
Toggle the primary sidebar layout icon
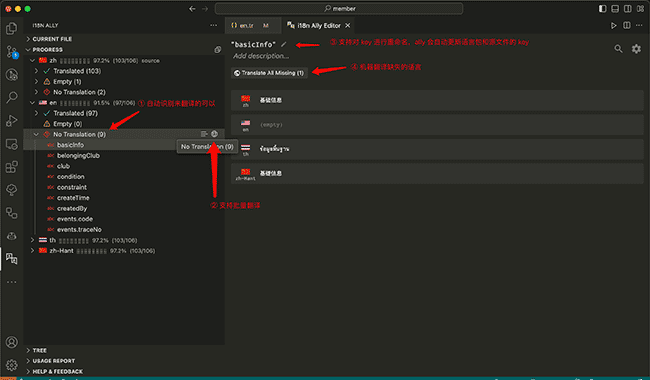point(602,9)
